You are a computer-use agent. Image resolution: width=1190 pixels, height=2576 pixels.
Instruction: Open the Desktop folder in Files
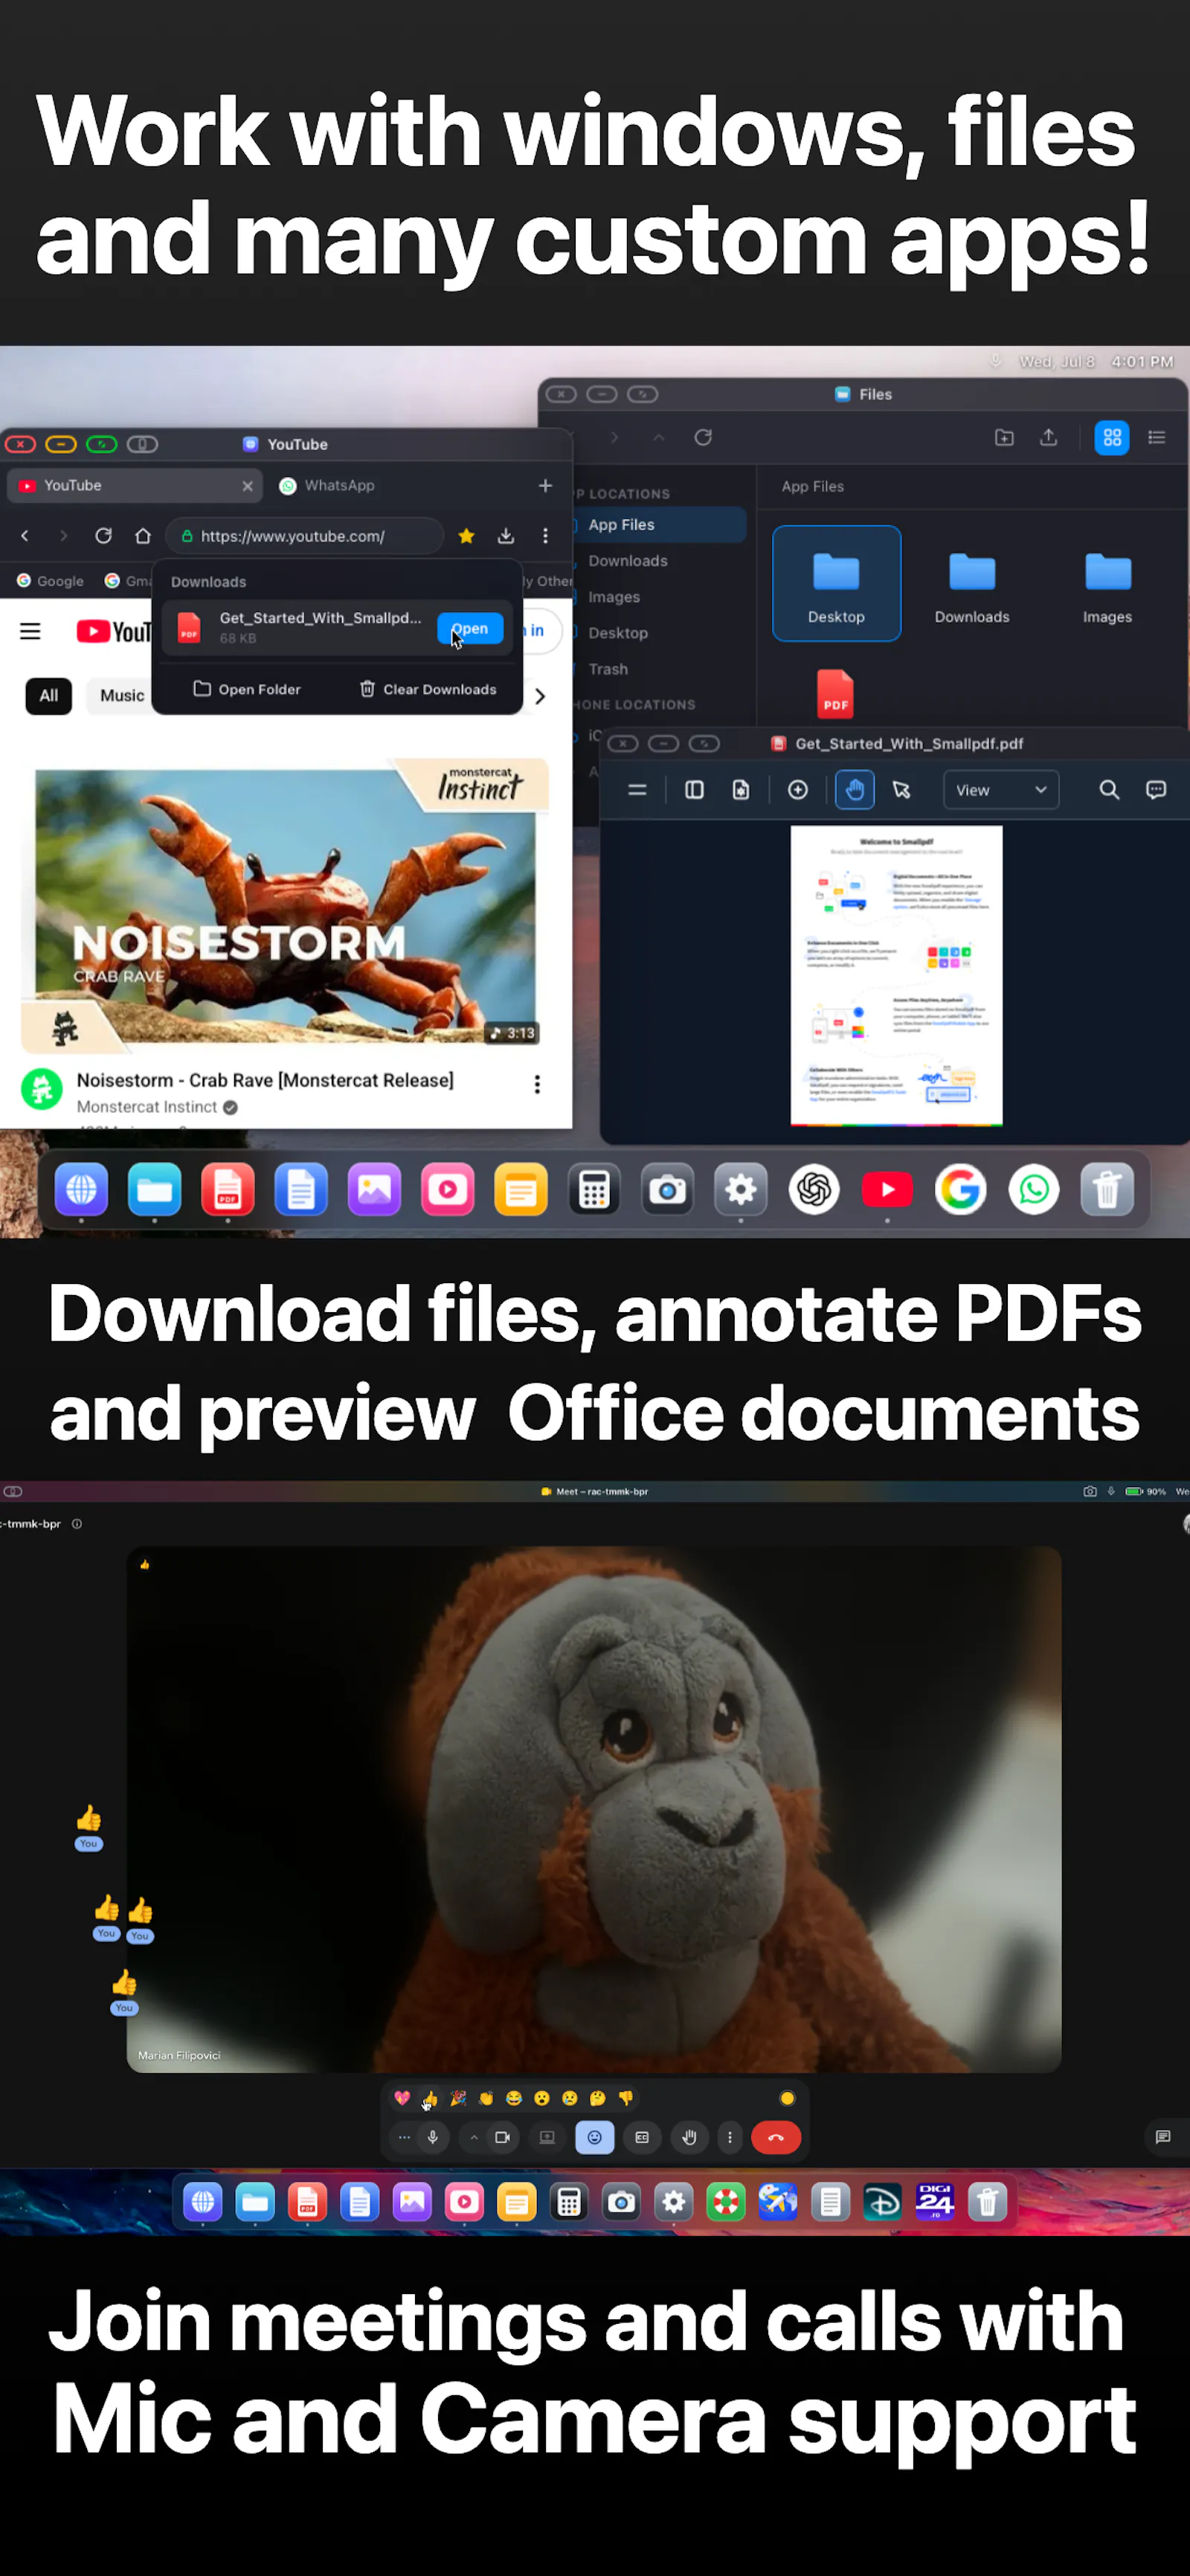[x=836, y=583]
